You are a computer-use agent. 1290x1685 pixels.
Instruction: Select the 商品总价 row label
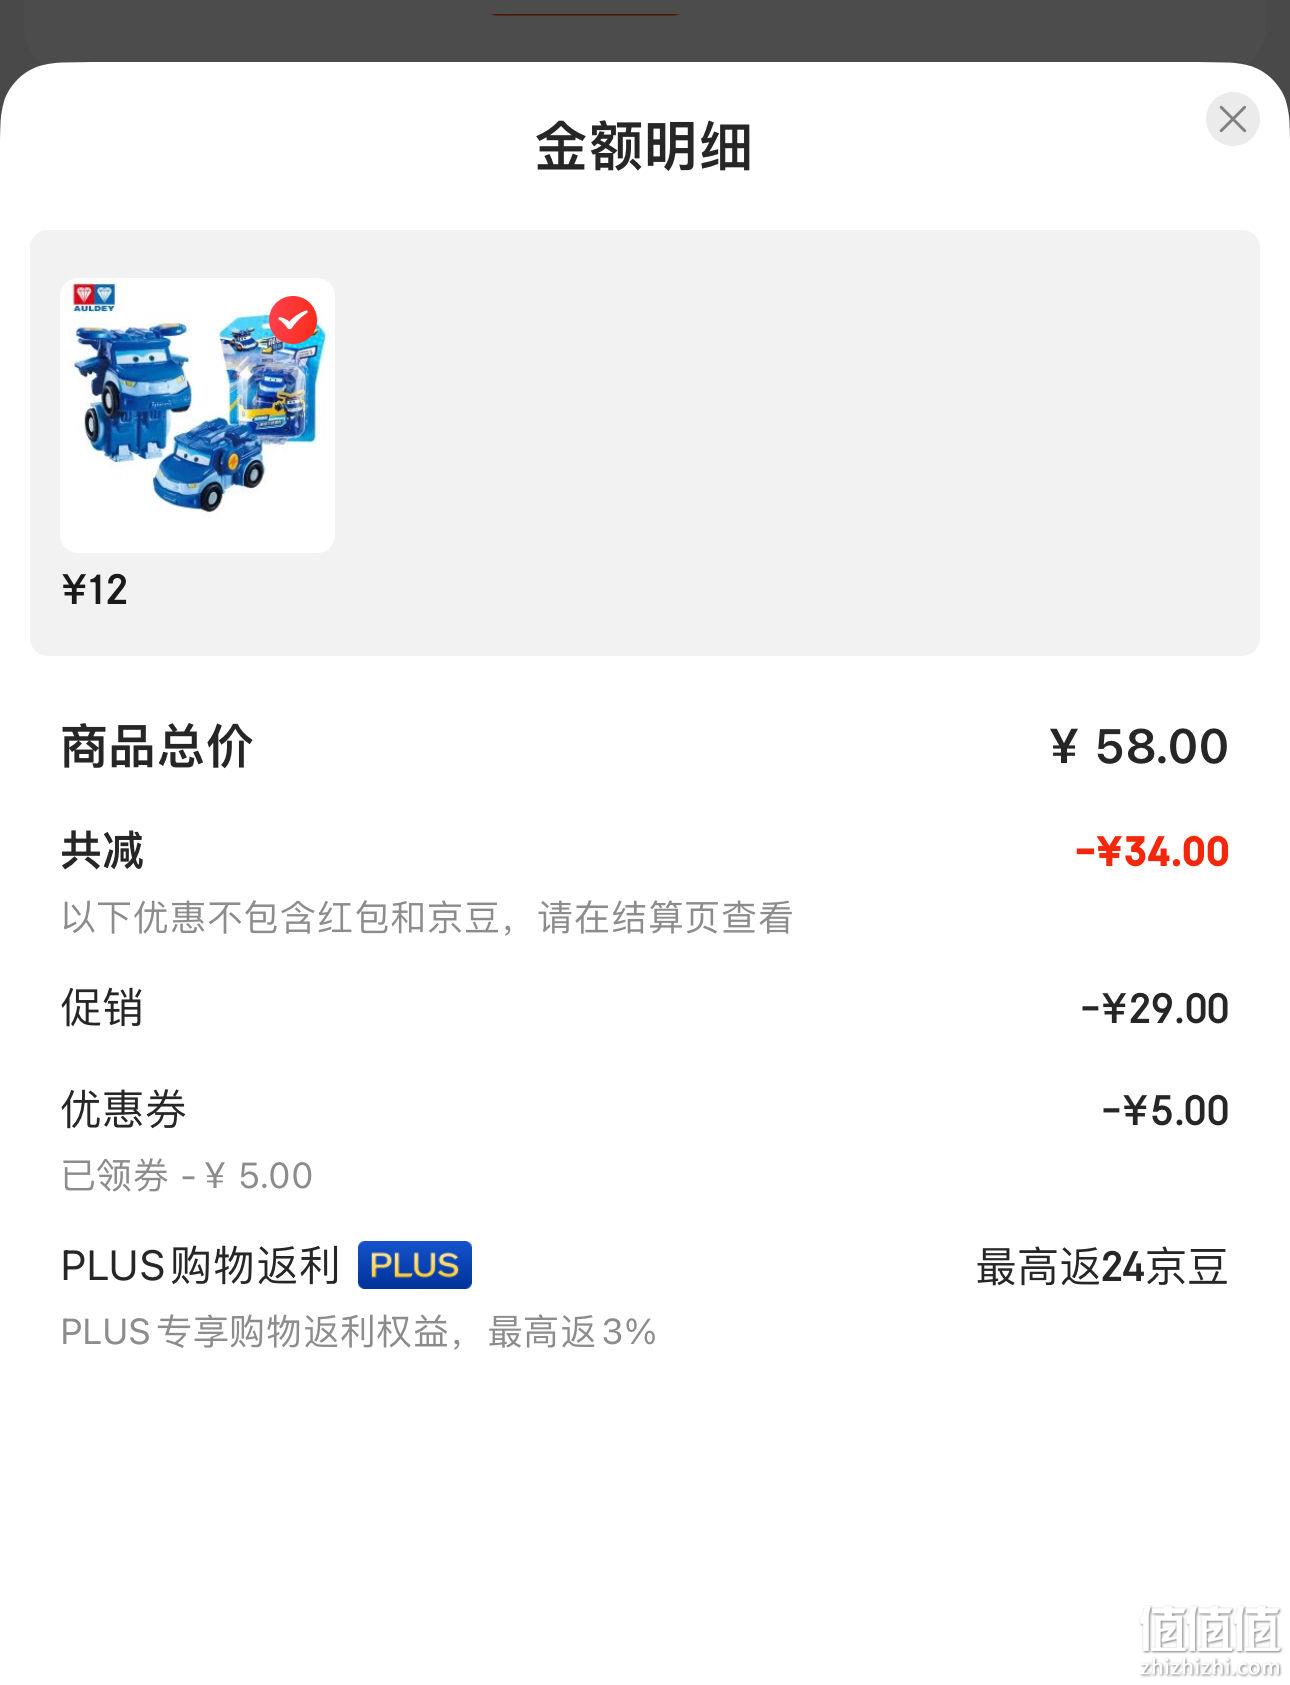(157, 747)
